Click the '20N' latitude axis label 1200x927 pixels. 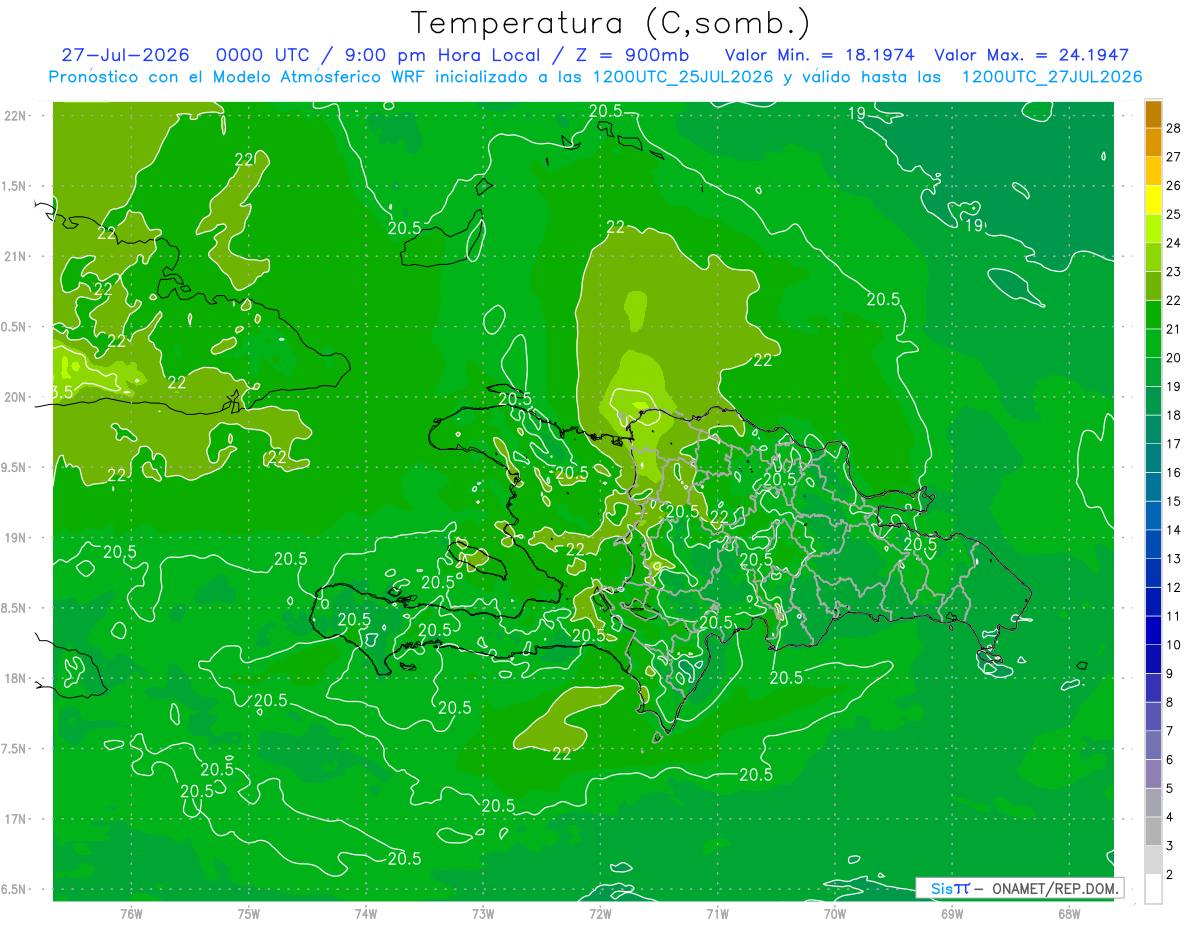15,397
